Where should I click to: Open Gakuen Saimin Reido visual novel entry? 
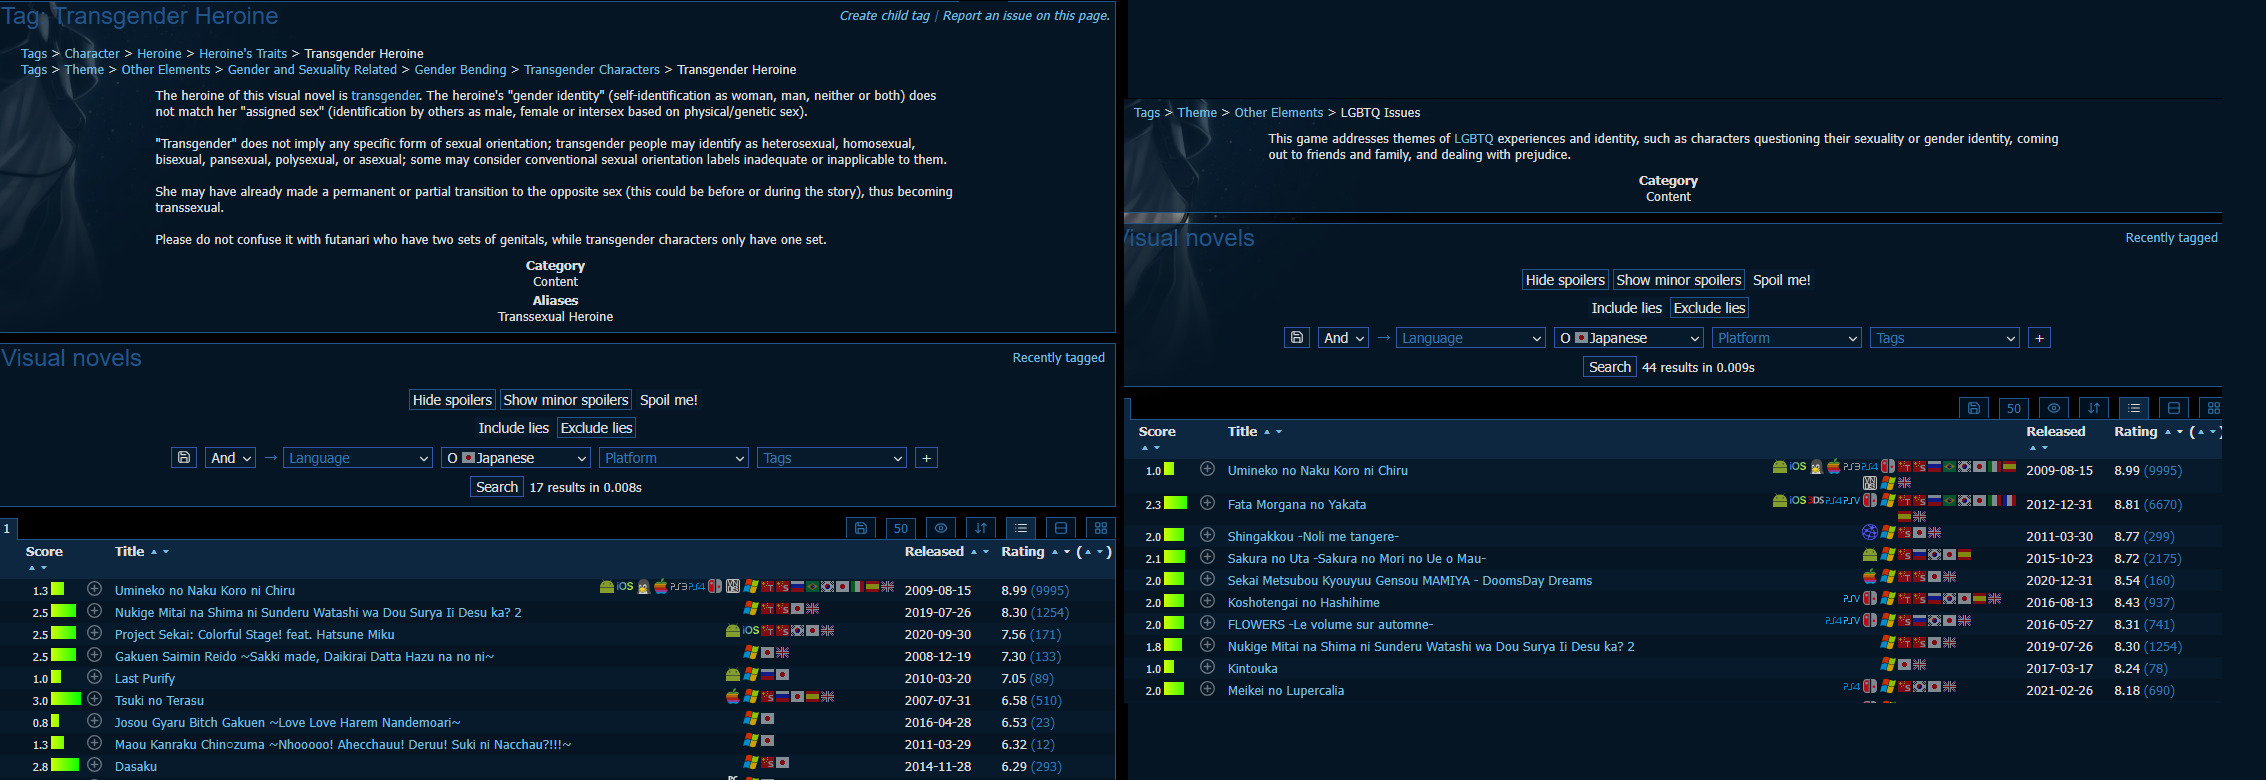point(304,656)
